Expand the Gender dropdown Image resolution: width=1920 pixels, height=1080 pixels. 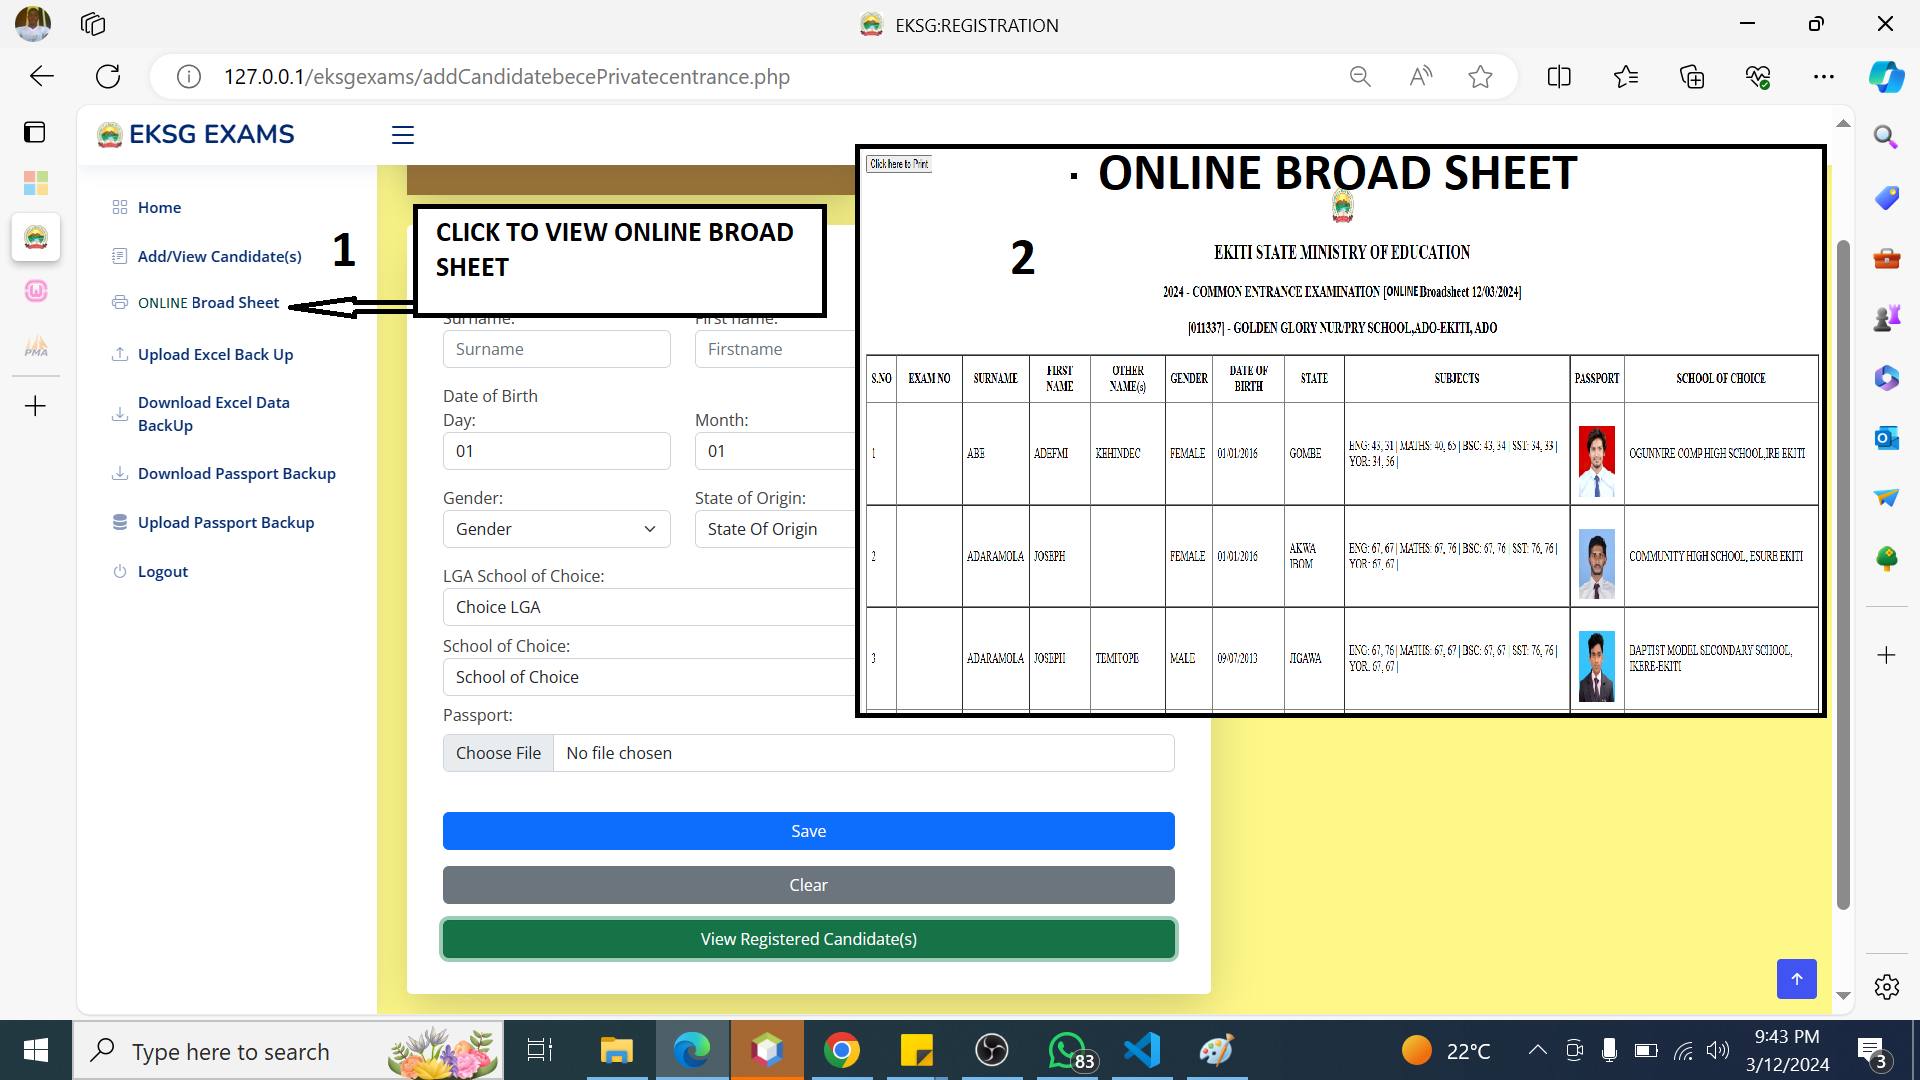[x=556, y=529]
